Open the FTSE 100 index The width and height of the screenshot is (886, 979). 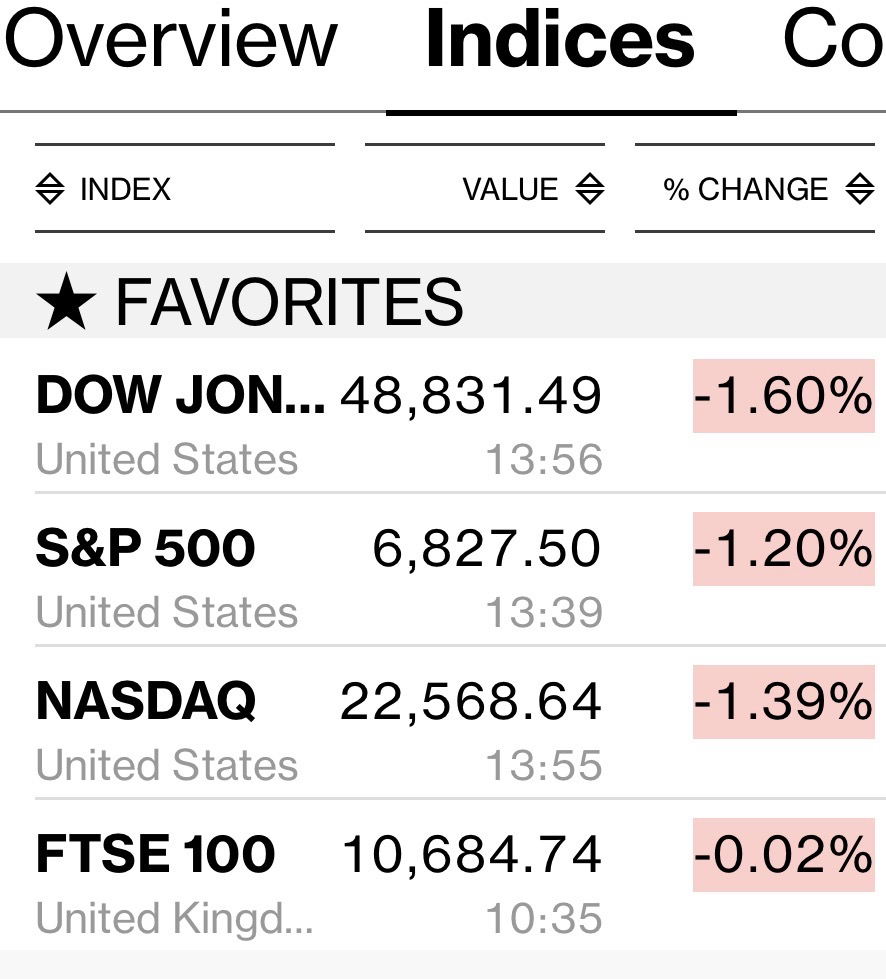tap(155, 855)
